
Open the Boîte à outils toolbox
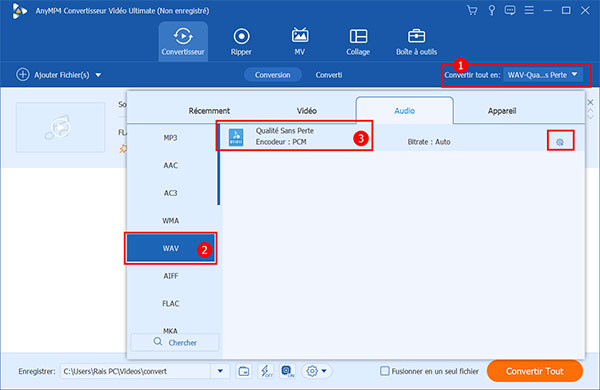[x=416, y=42]
